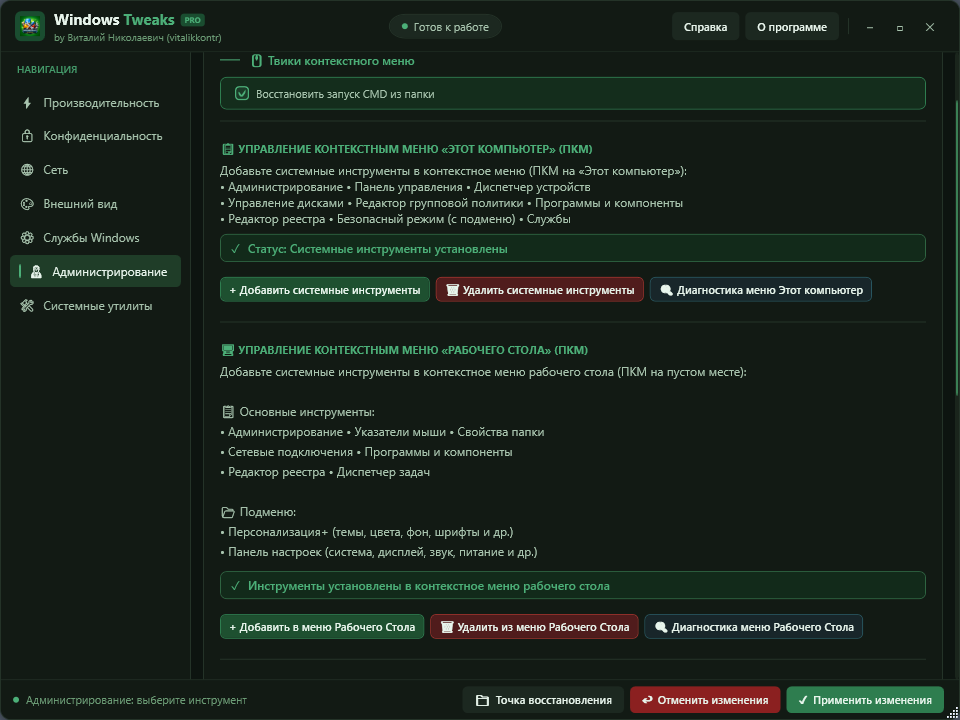Viewport: 960px width, 720px height.
Task: Click the Windows Tweaks app logo icon
Action: [x=30, y=26]
